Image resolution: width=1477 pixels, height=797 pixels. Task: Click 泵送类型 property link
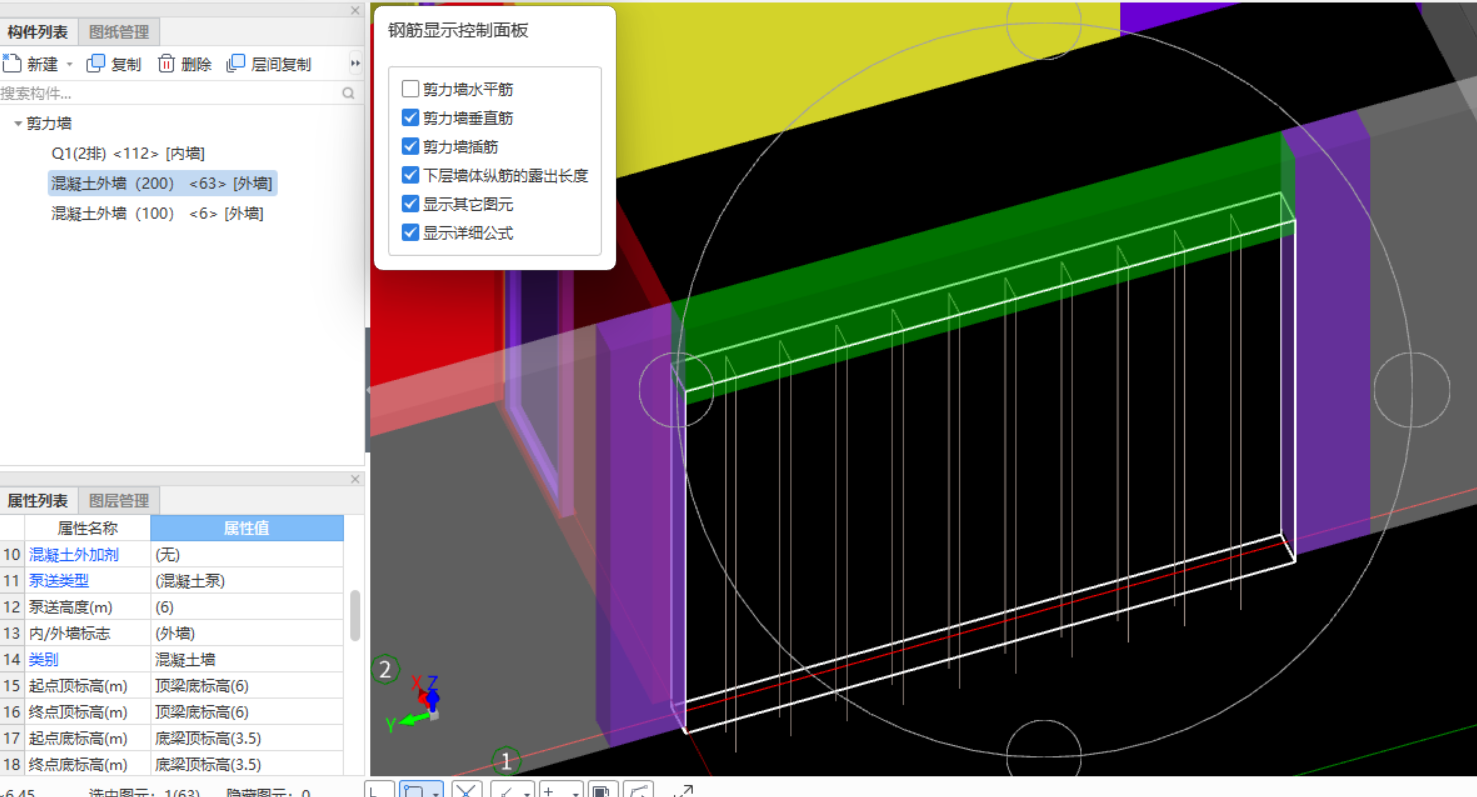pyautogui.click(x=58, y=581)
